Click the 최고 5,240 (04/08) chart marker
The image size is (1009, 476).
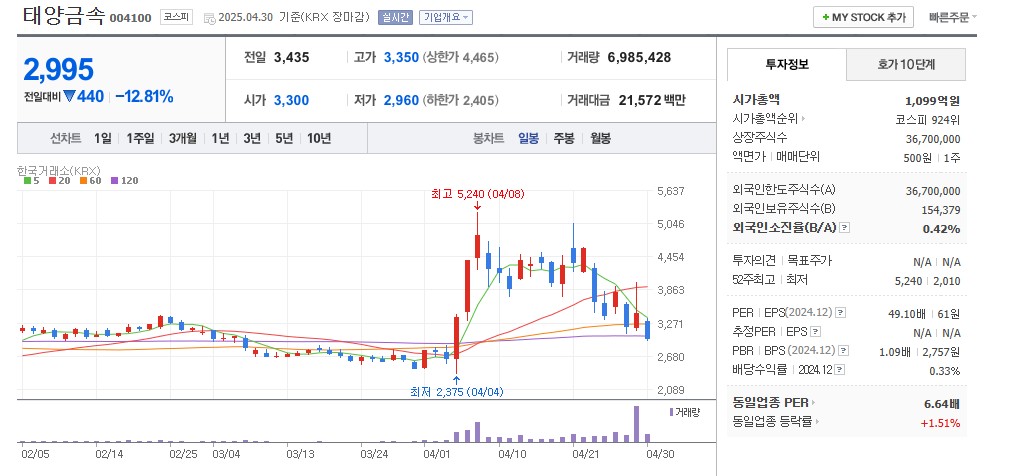point(477,194)
